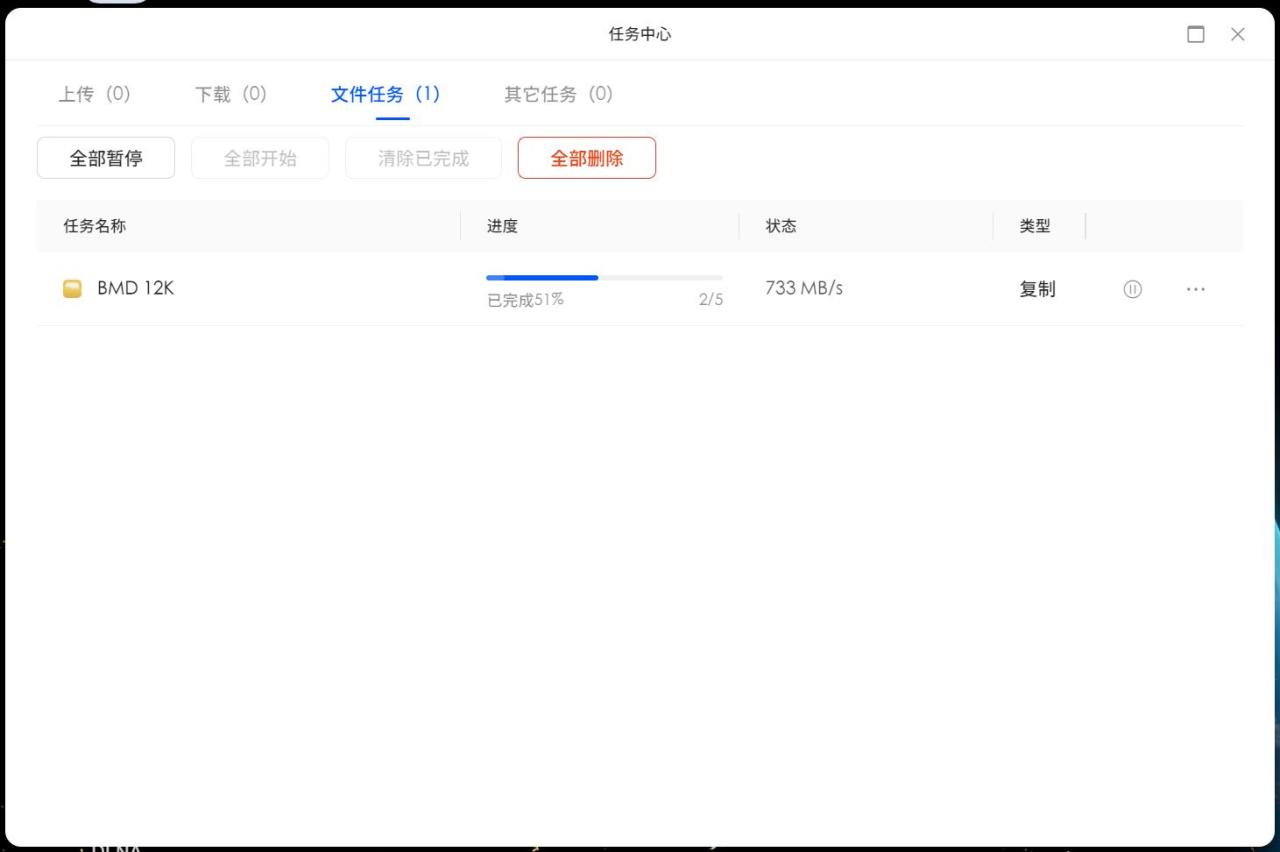
Task: Click the 733 MB/s transfer speed
Action: pyautogui.click(x=804, y=288)
